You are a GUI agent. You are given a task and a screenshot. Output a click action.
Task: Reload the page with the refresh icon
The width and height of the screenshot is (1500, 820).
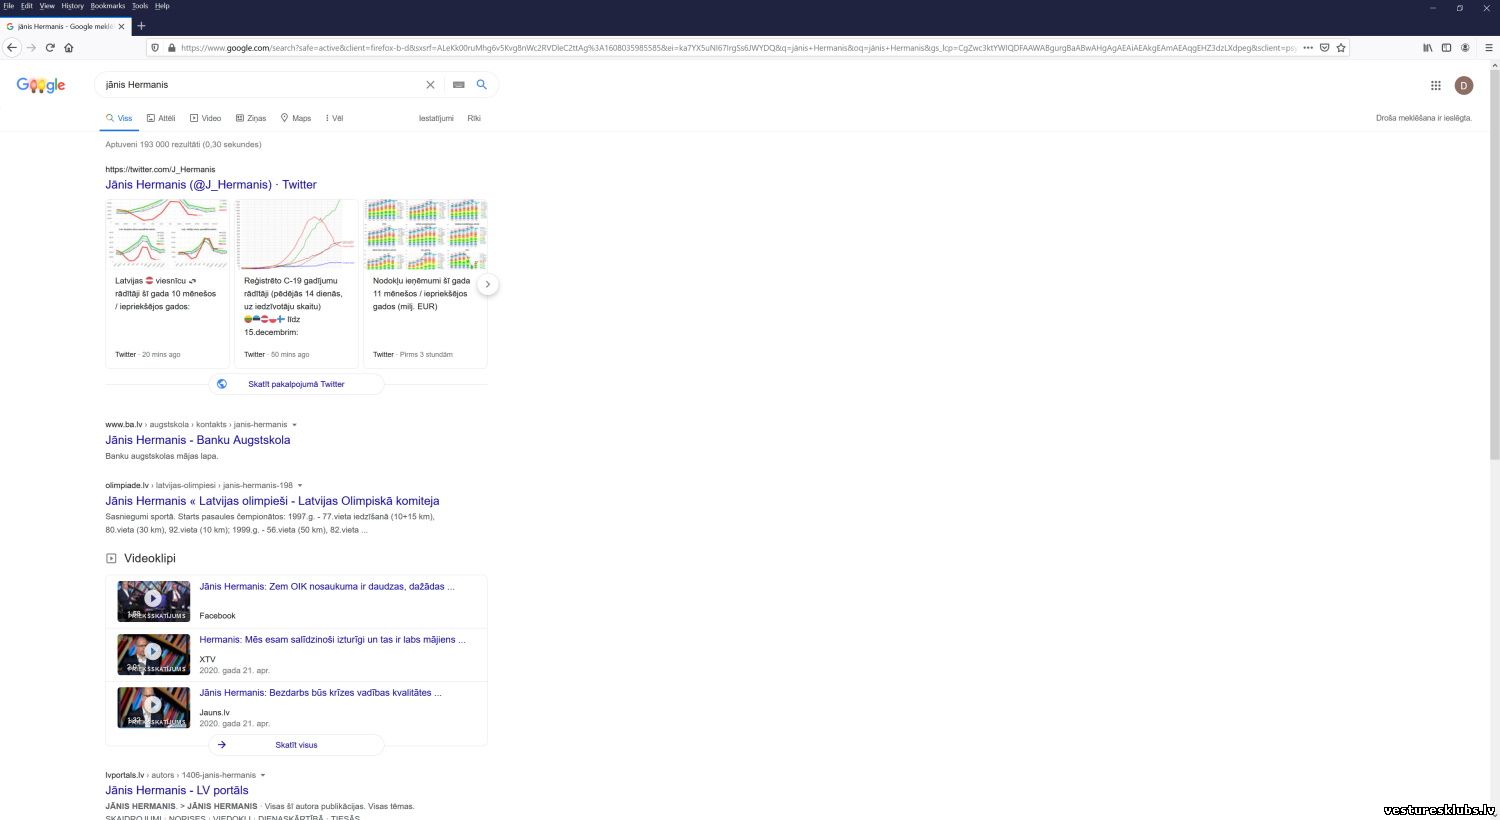pyautogui.click(x=50, y=47)
